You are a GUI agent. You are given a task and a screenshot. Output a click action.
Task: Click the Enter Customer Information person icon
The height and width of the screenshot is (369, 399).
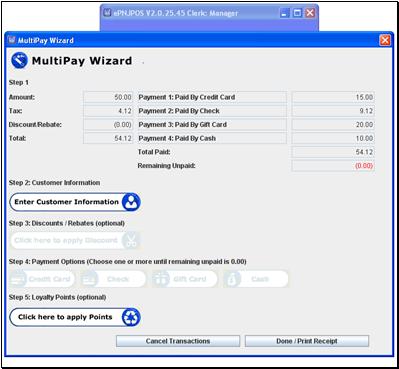click(x=130, y=202)
